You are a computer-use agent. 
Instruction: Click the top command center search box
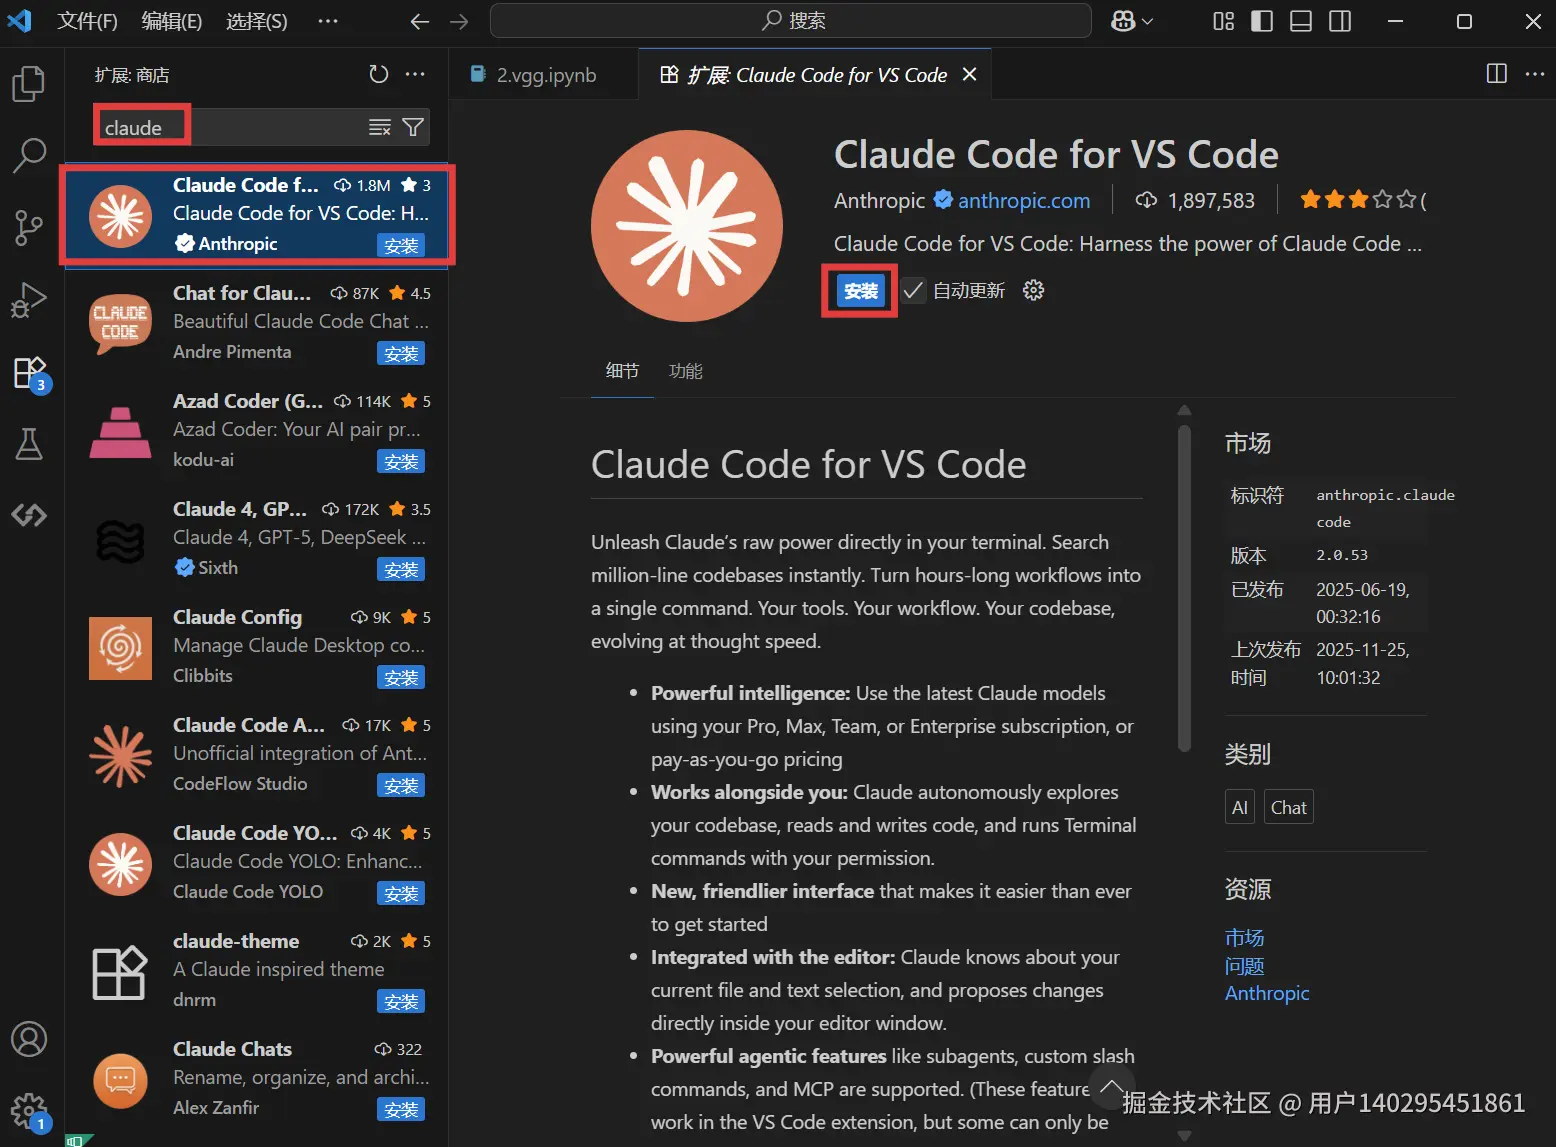coord(790,21)
